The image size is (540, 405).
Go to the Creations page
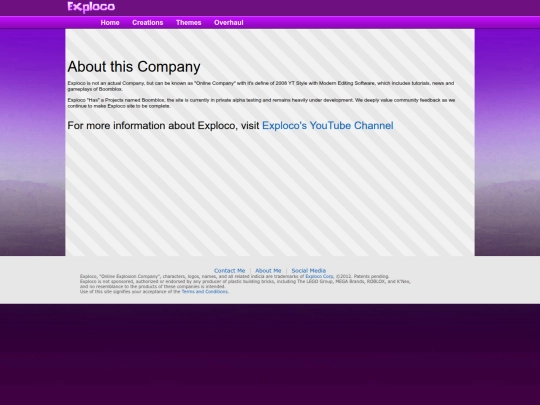147,23
